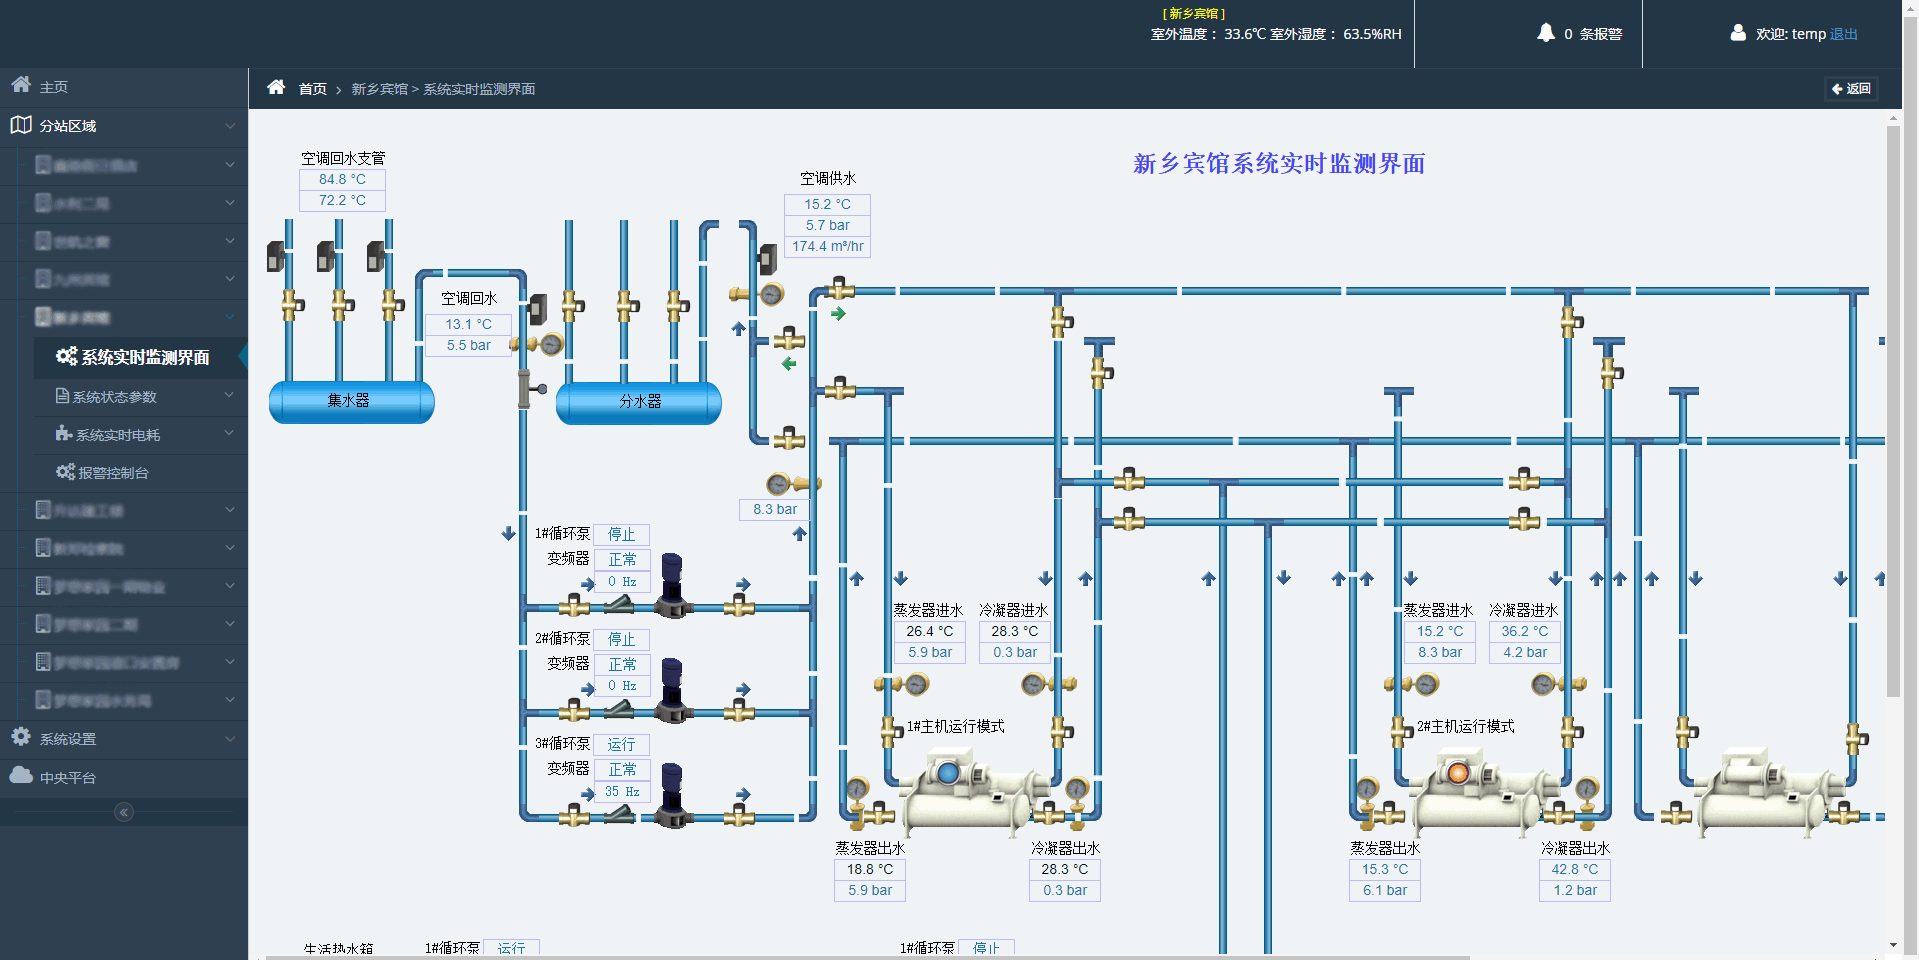Viewport: 1919px width, 960px height.
Task: Log out via the 退出 link
Action: 1843,34
